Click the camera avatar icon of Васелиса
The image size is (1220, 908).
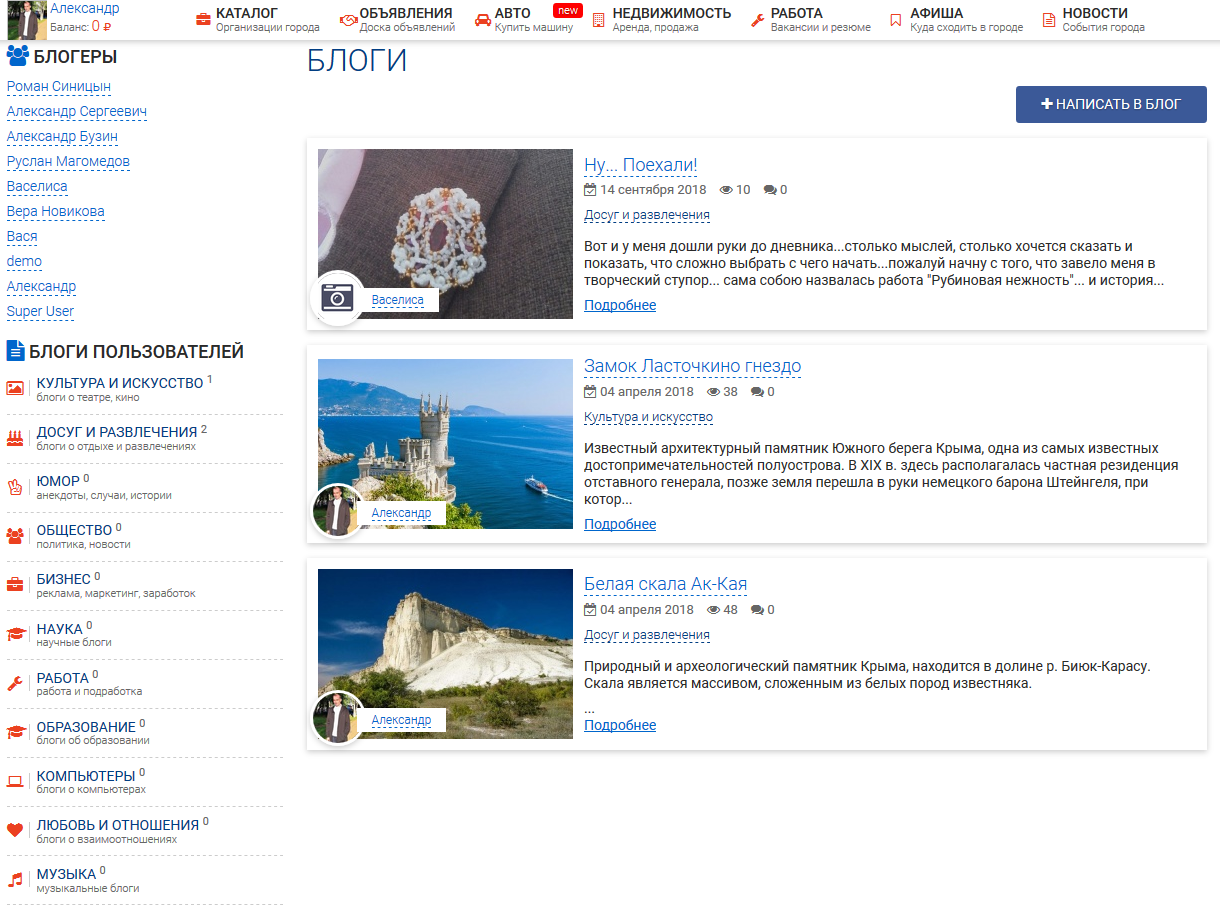(x=338, y=298)
